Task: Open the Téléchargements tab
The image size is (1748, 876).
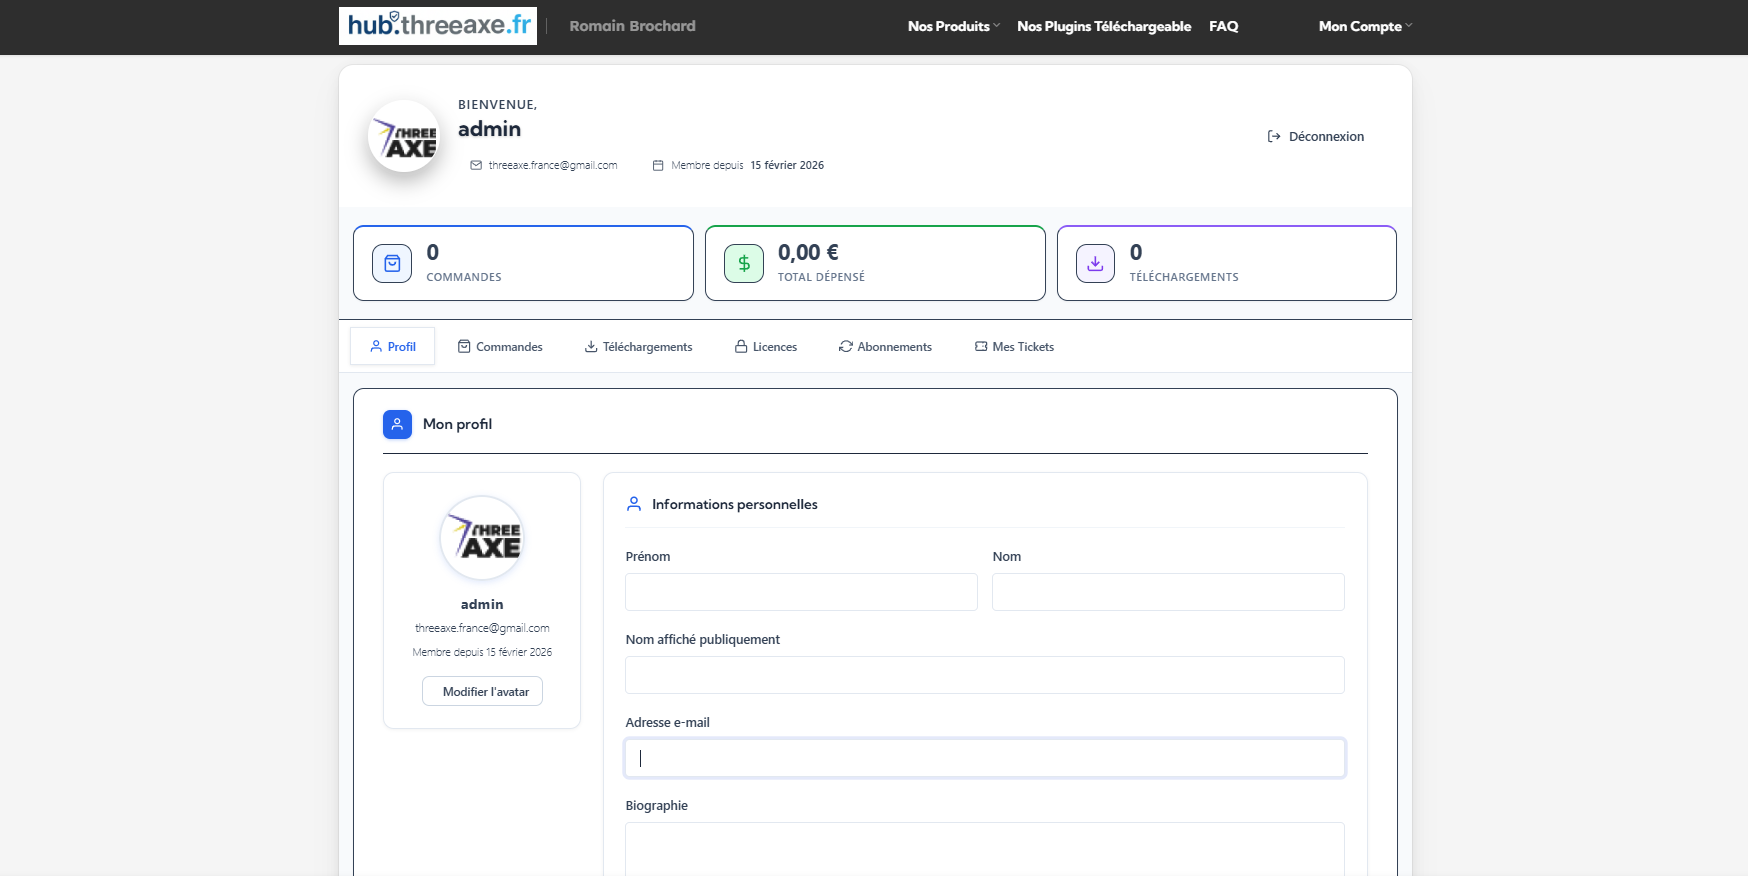Action: [x=638, y=346]
